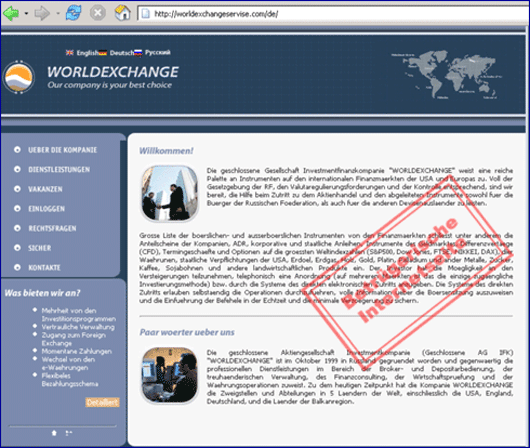The height and width of the screenshot is (448, 530).
Task: Click the Russian flag icon
Action: [x=138, y=52]
